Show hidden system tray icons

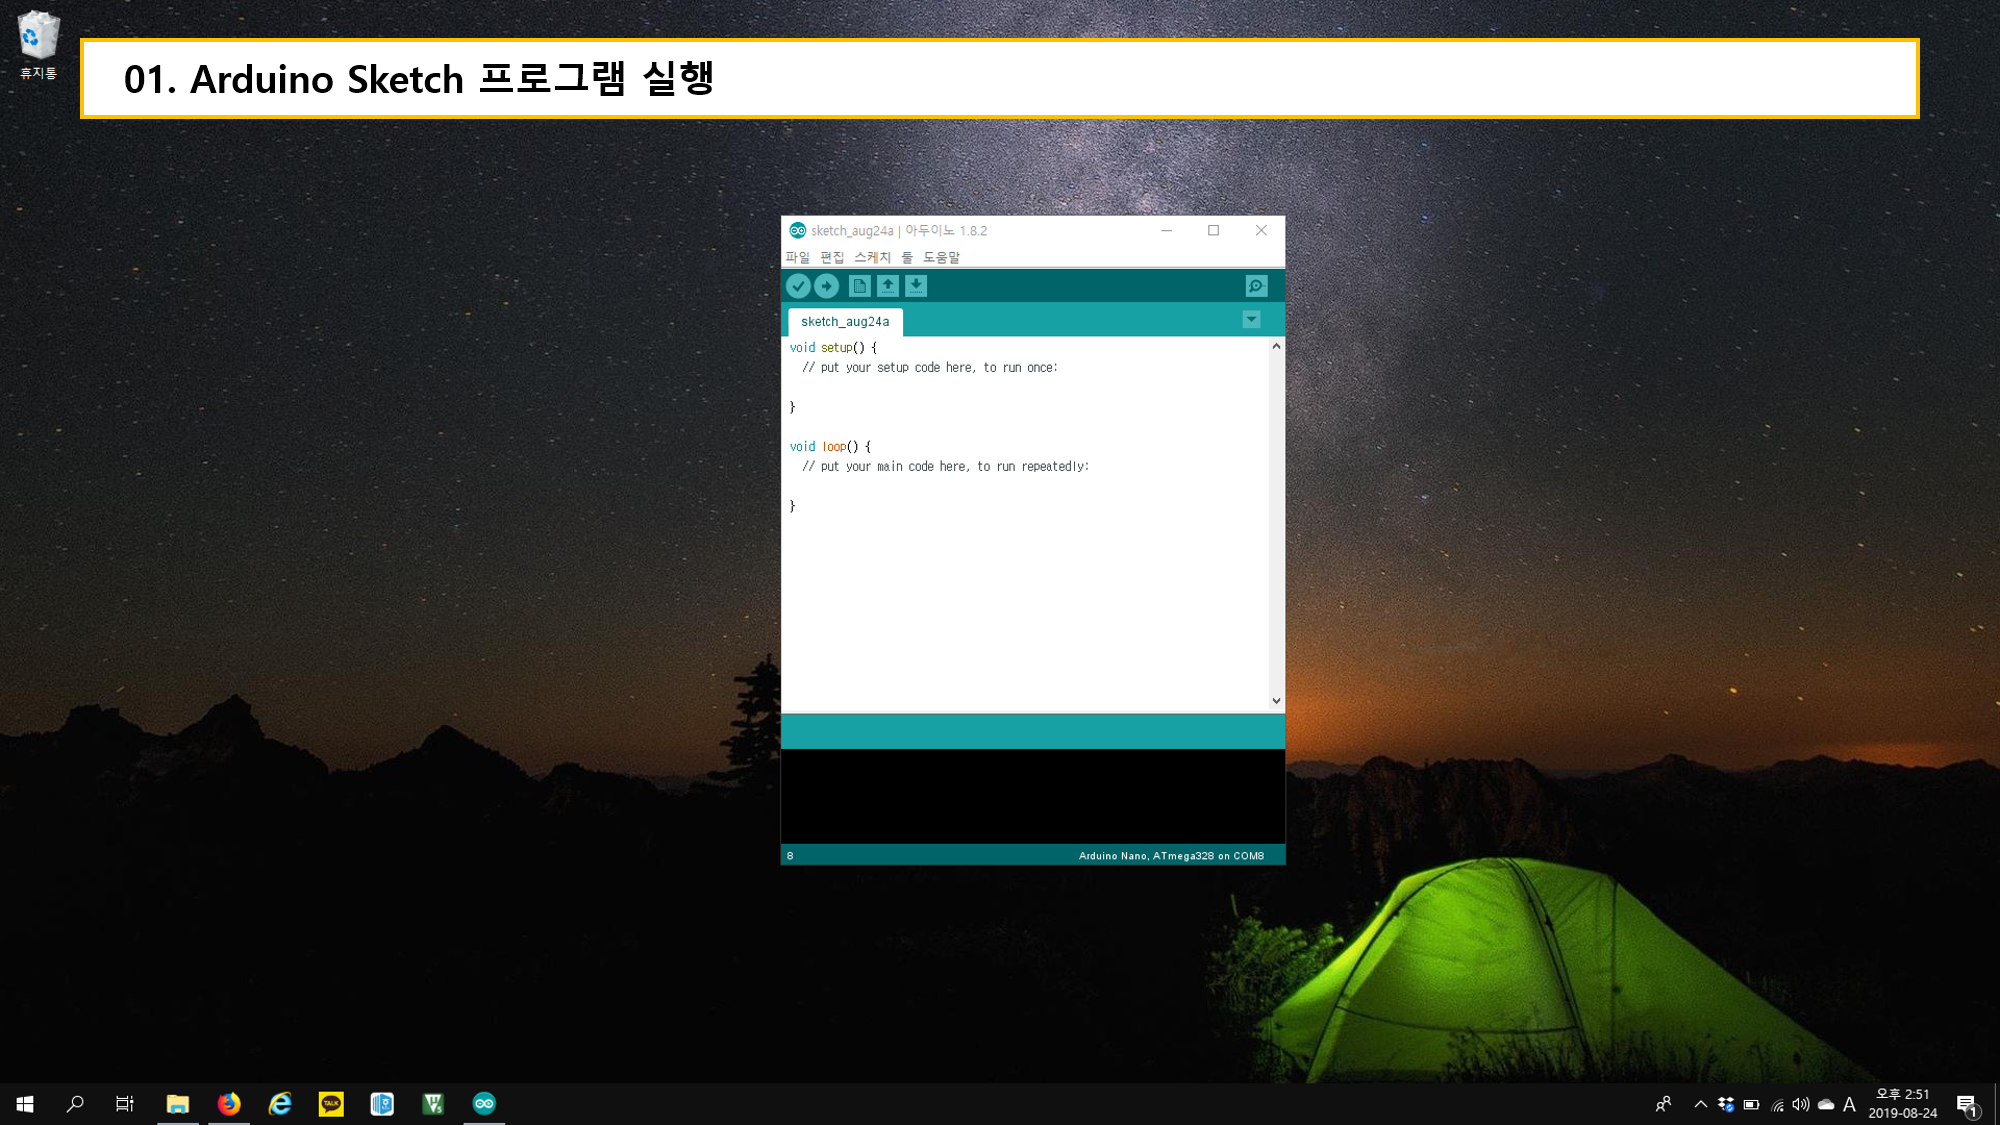click(x=1700, y=1104)
